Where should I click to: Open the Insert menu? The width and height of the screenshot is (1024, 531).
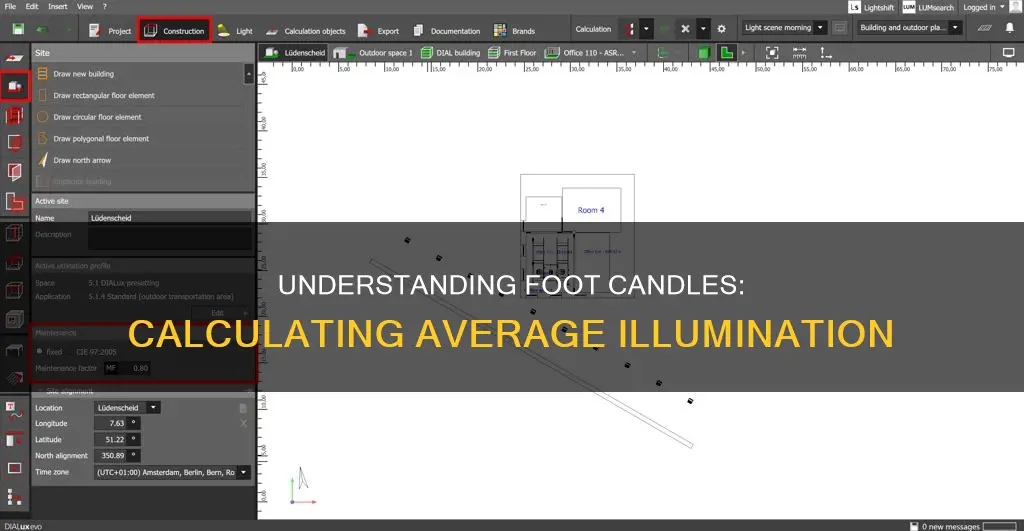[x=57, y=7]
